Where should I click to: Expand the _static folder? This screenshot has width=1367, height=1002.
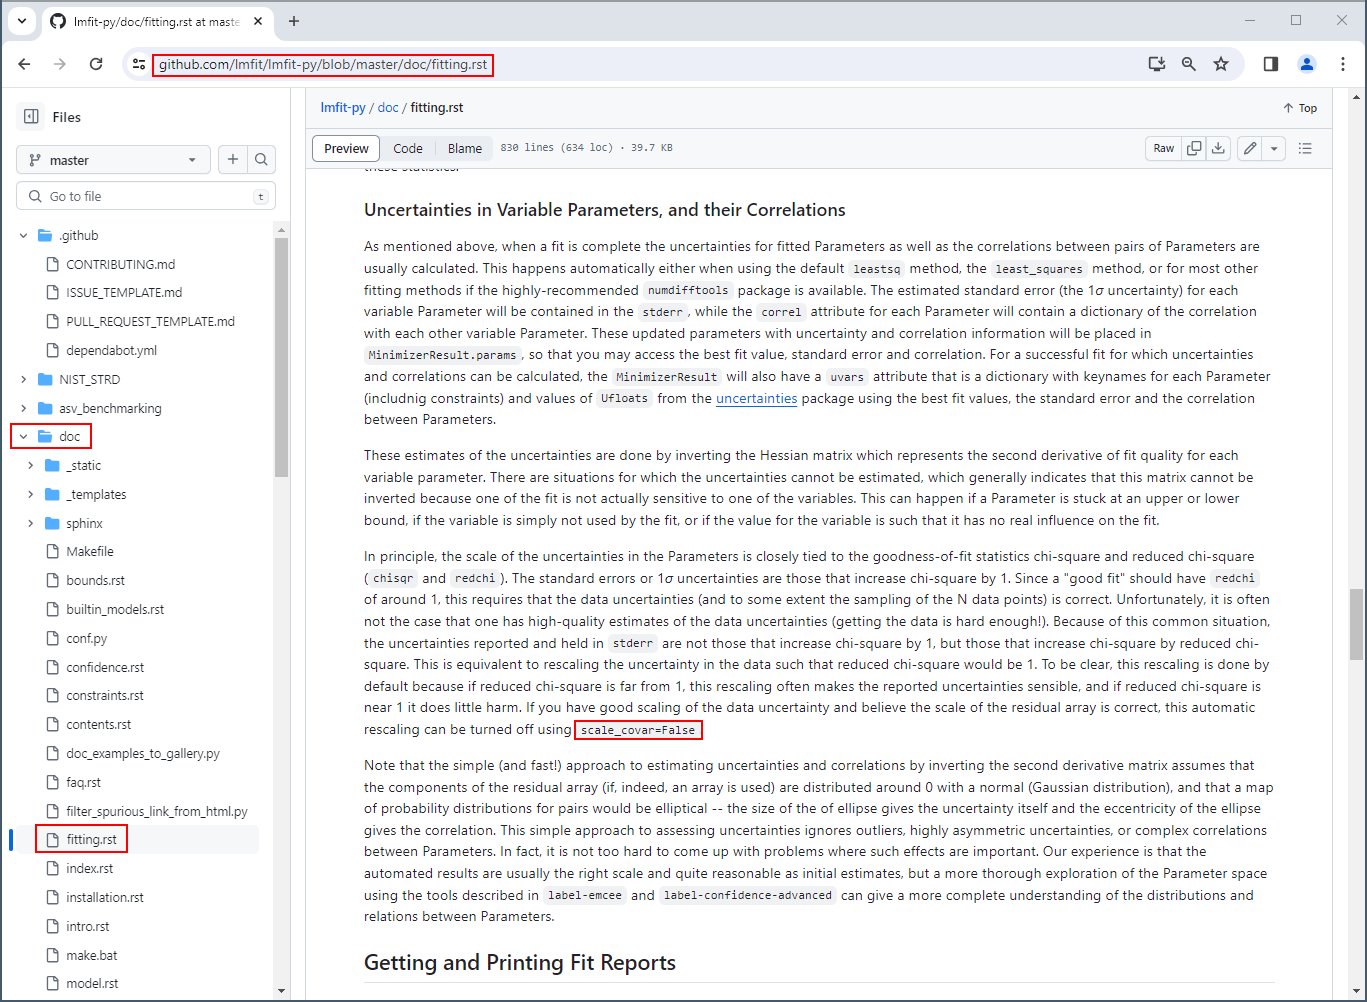coord(31,466)
